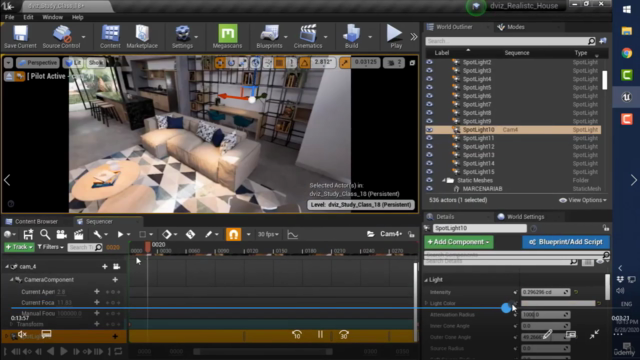Open the viewport Perspective dropdown
This screenshot has height=360, width=640.
click(x=38, y=62)
